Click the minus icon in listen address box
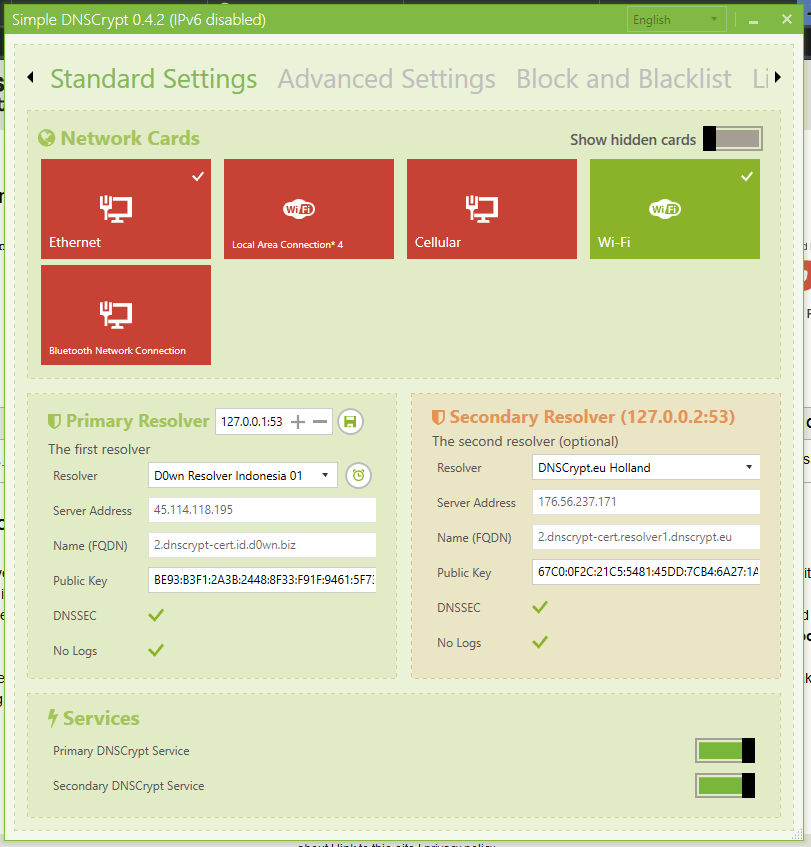This screenshot has width=811, height=847. (x=320, y=421)
